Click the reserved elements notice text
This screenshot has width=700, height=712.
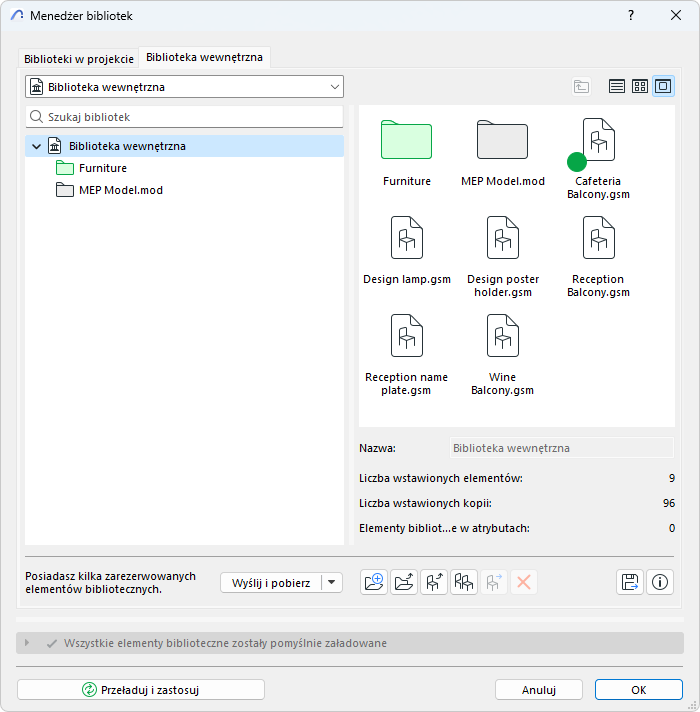[110, 583]
